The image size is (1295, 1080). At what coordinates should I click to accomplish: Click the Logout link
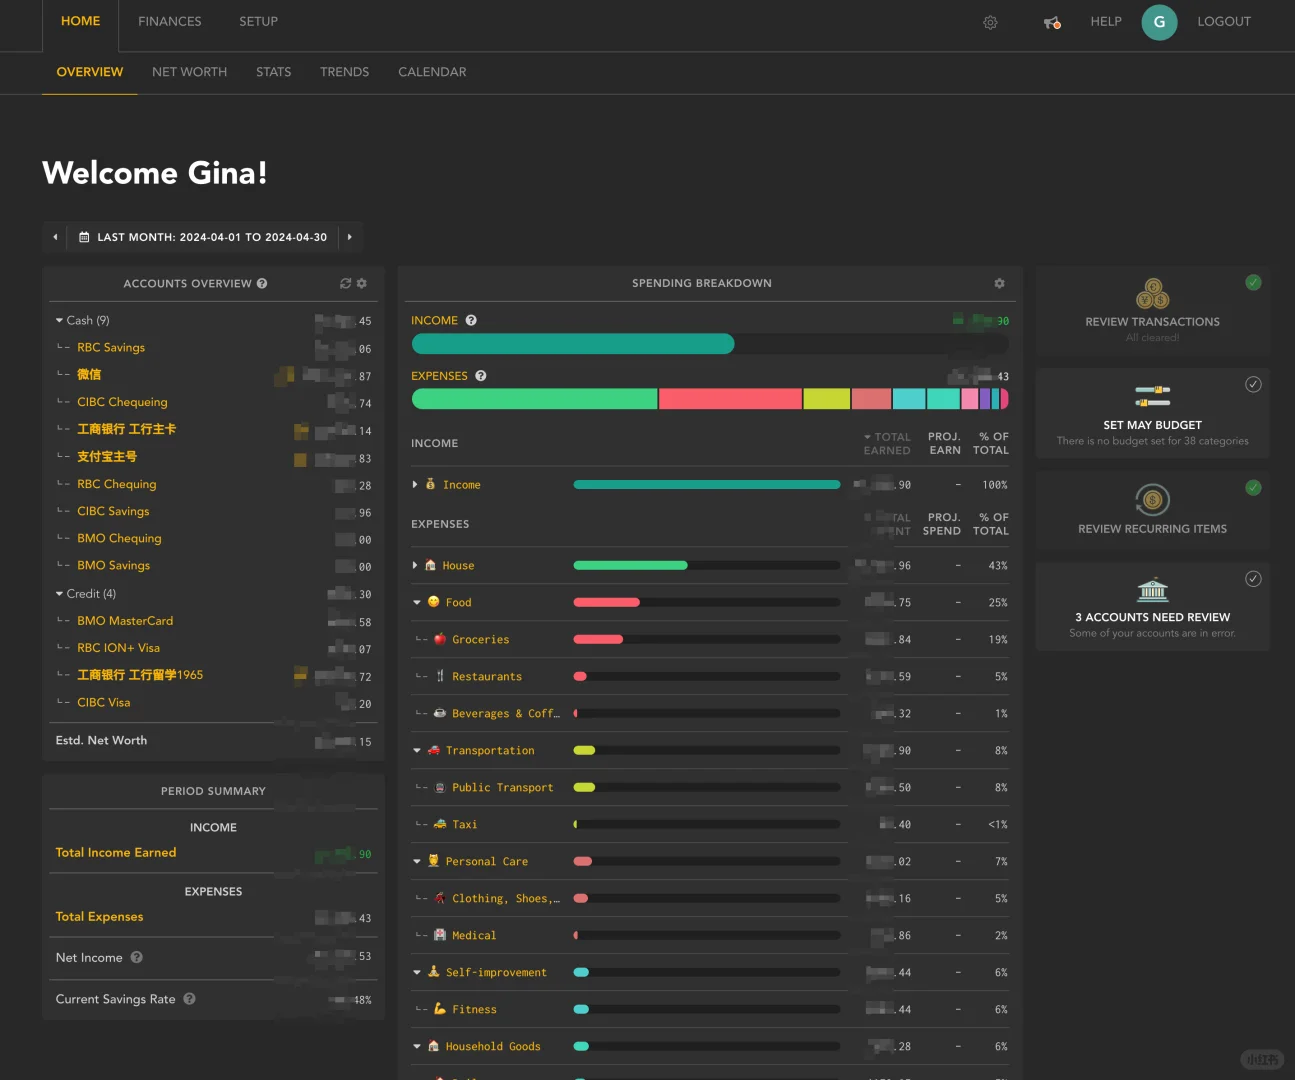[x=1224, y=21]
